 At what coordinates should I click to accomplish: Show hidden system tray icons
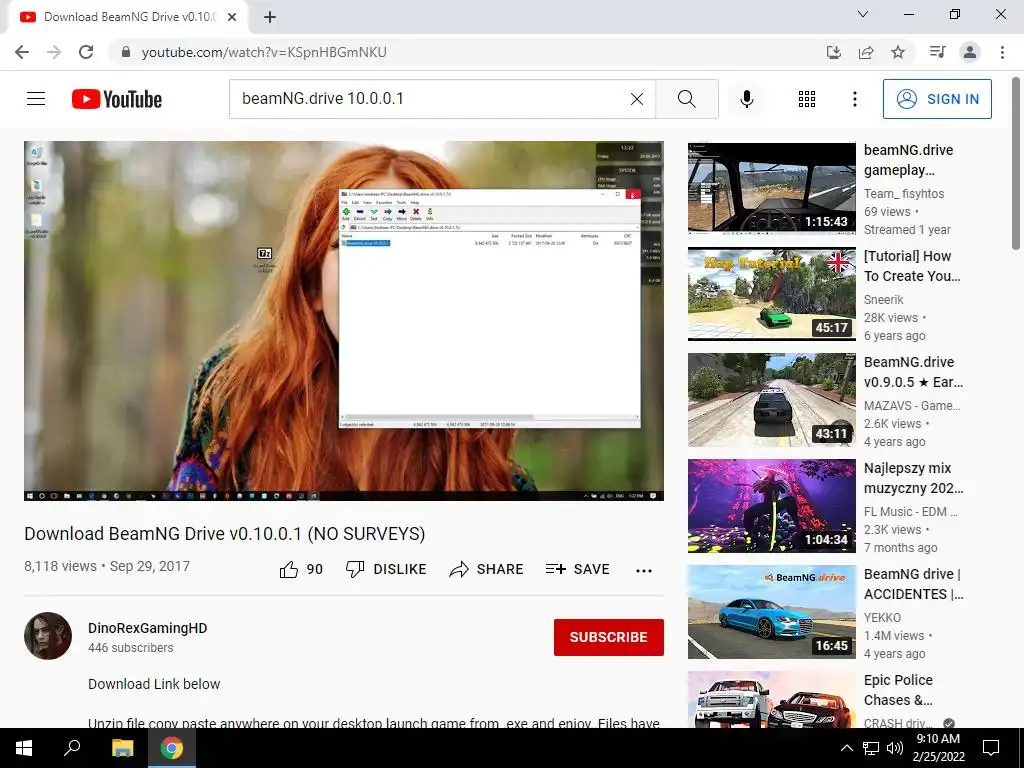(846, 748)
